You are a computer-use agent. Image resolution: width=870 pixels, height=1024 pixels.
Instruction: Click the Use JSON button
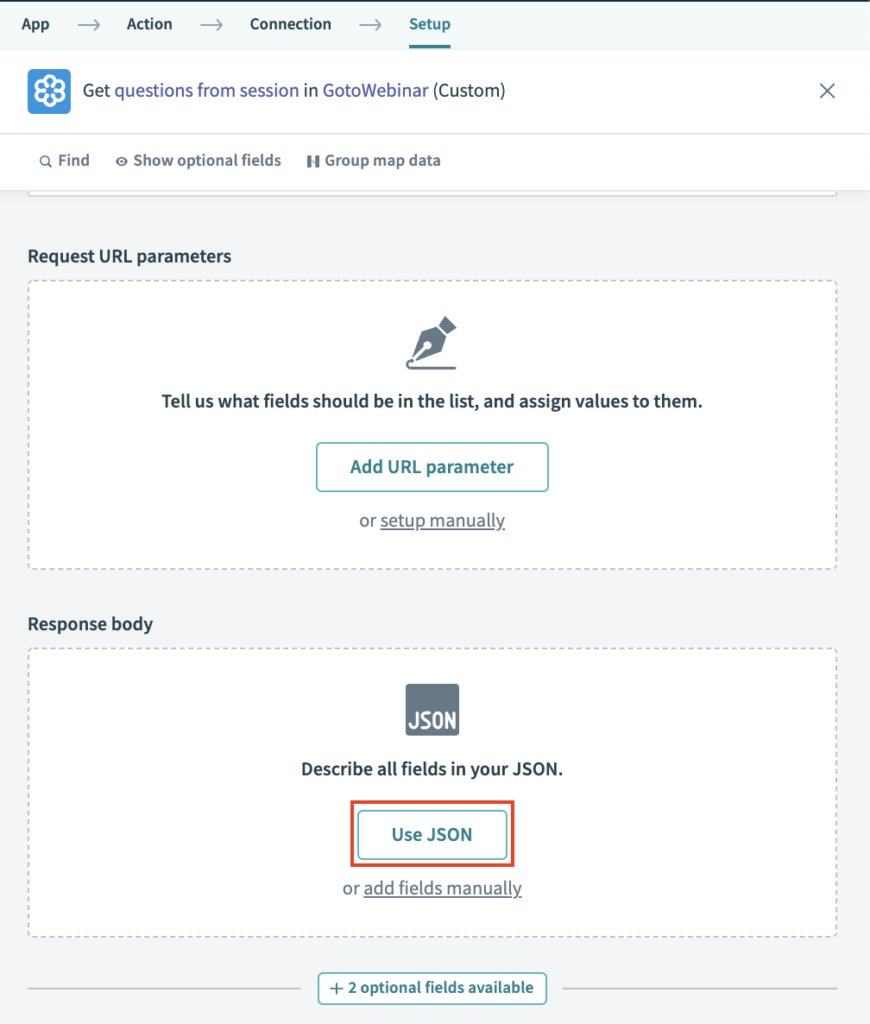[x=432, y=835]
